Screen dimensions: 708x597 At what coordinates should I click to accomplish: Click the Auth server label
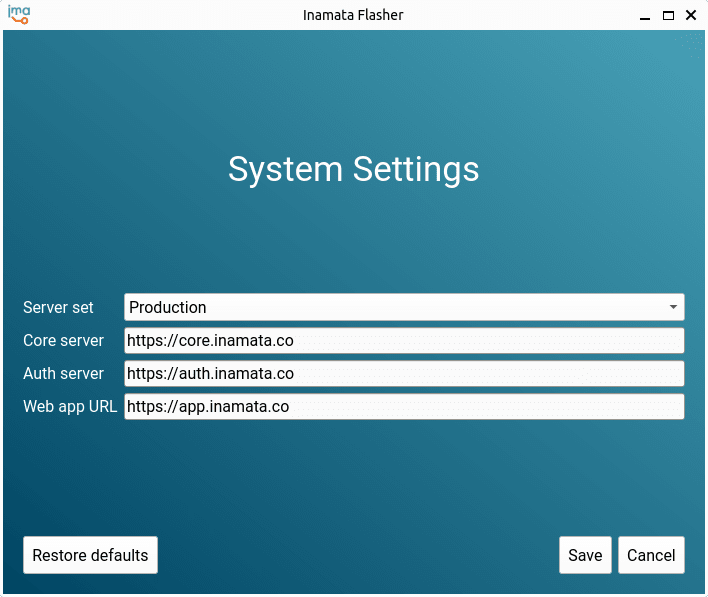64,373
